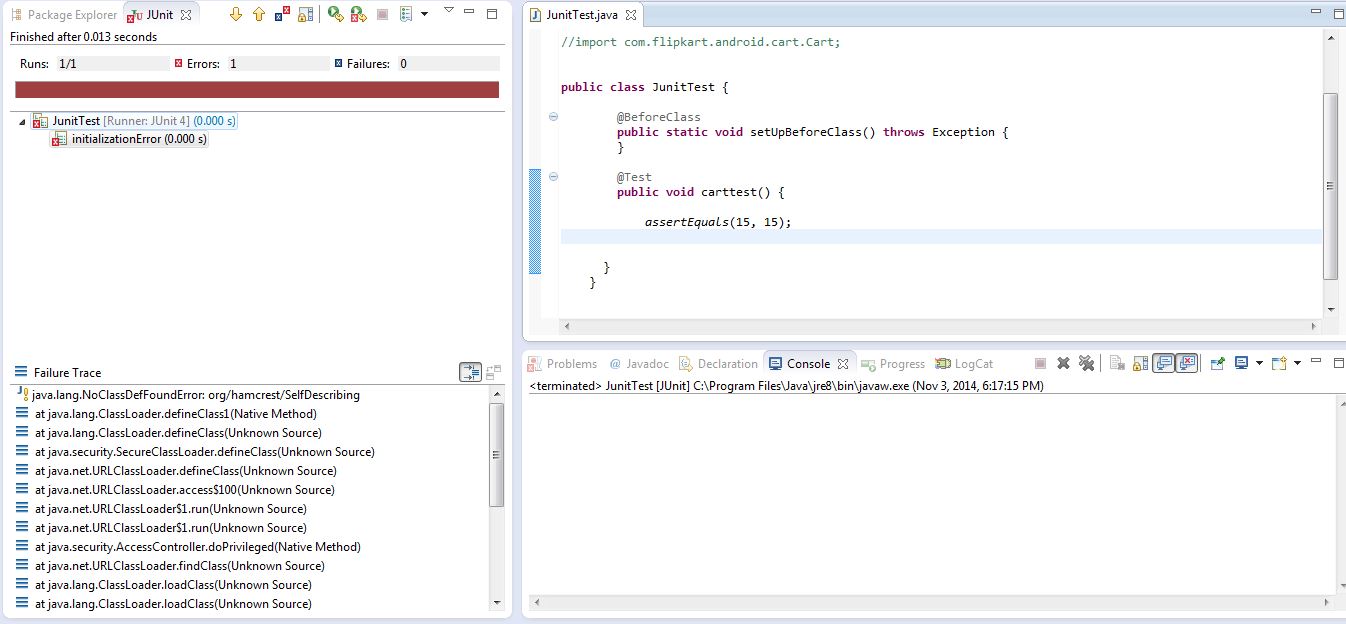The height and width of the screenshot is (624, 1346).
Task: Toggle show console on standard output
Action: (1163, 363)
